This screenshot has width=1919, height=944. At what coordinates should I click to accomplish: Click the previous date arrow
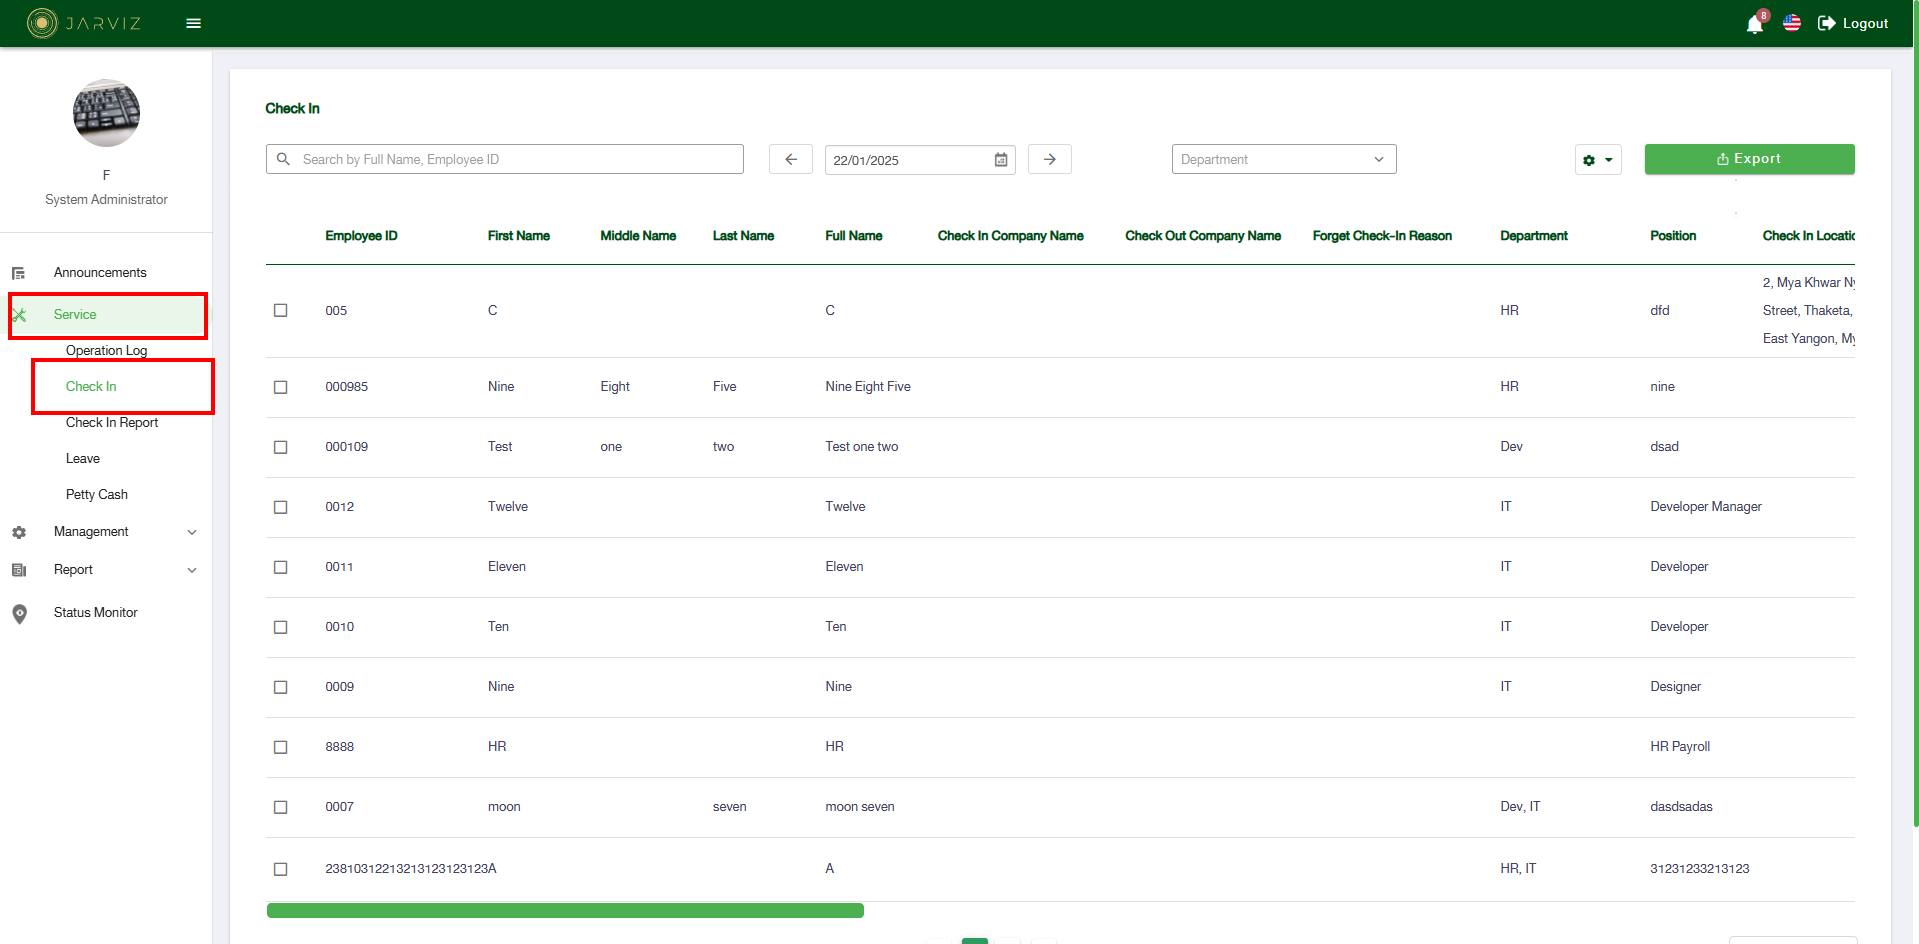791,159
